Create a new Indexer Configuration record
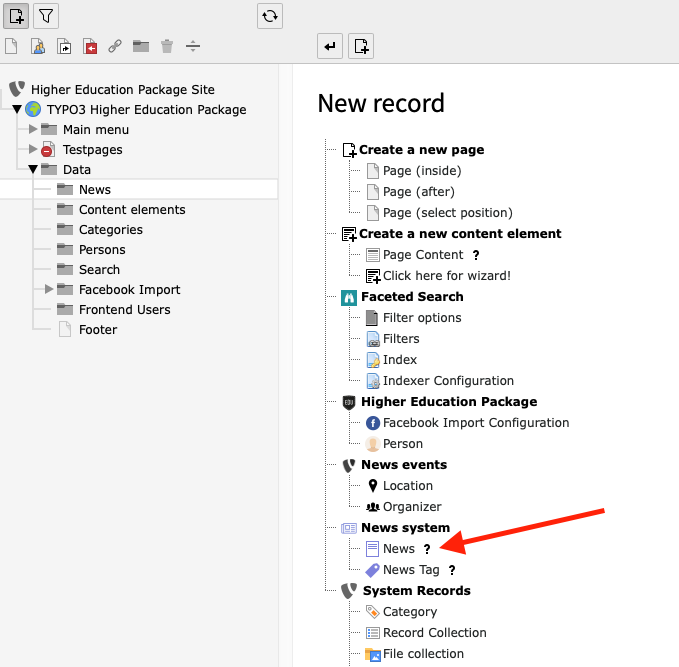Screen dimensions: 679x667 [x=448, y=381]
